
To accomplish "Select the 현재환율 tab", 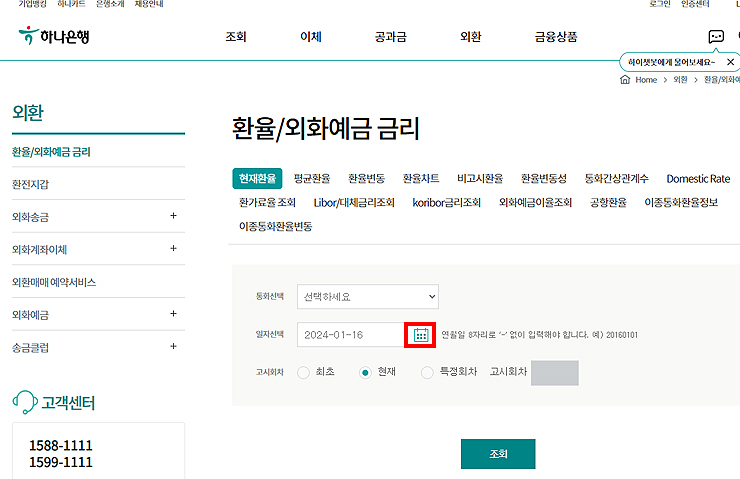I will (257, 178).
